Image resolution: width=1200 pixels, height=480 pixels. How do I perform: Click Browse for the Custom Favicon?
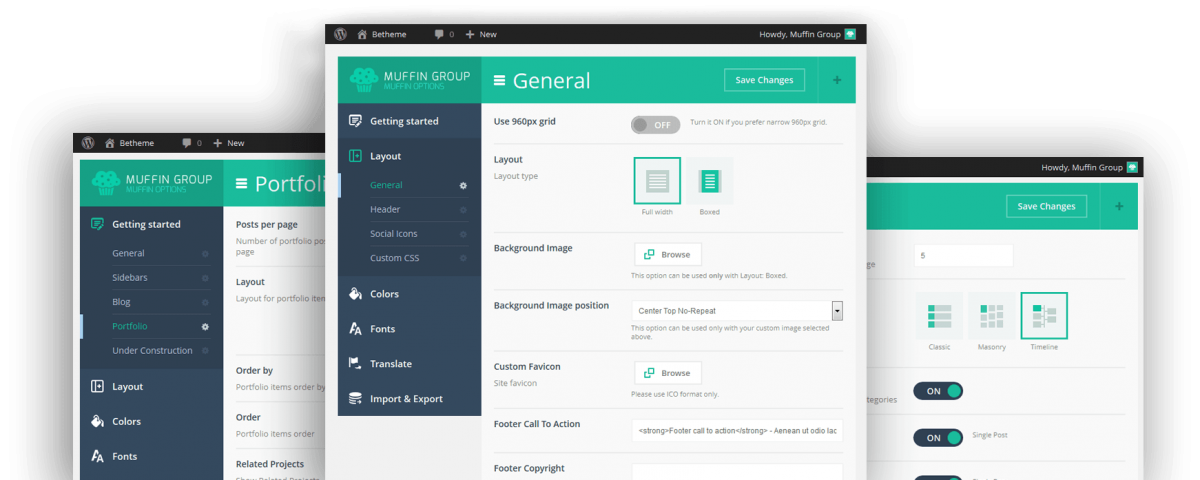[x=668, y=373]
